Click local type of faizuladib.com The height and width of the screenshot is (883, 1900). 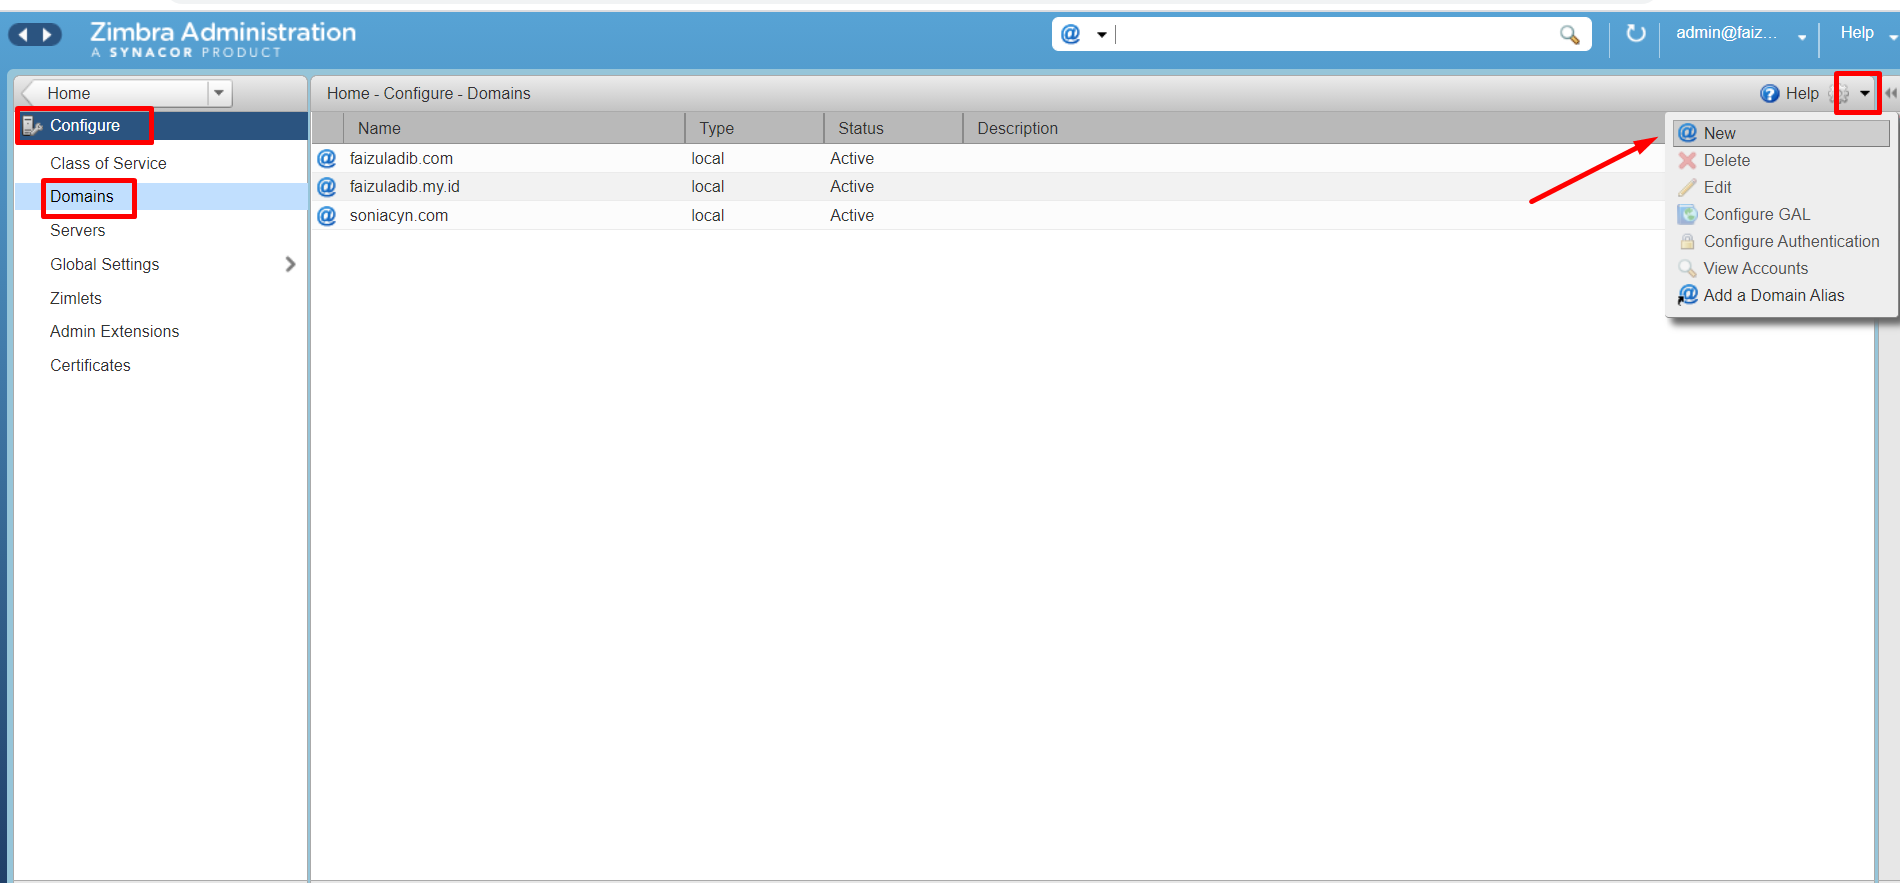click(x=708, y=158)
